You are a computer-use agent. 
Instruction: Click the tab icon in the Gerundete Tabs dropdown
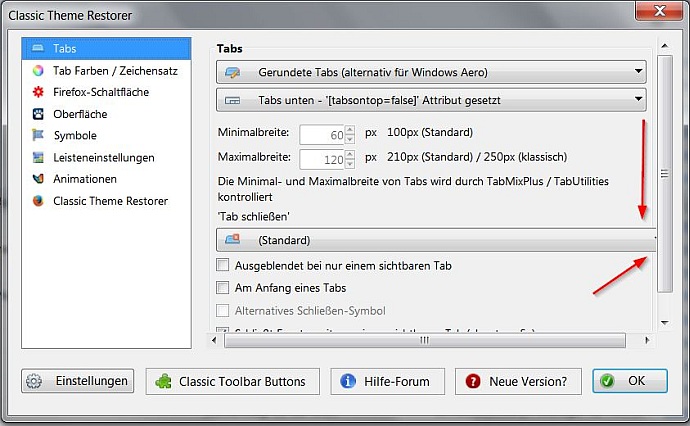pyautogui.click(x=232, y=72)
